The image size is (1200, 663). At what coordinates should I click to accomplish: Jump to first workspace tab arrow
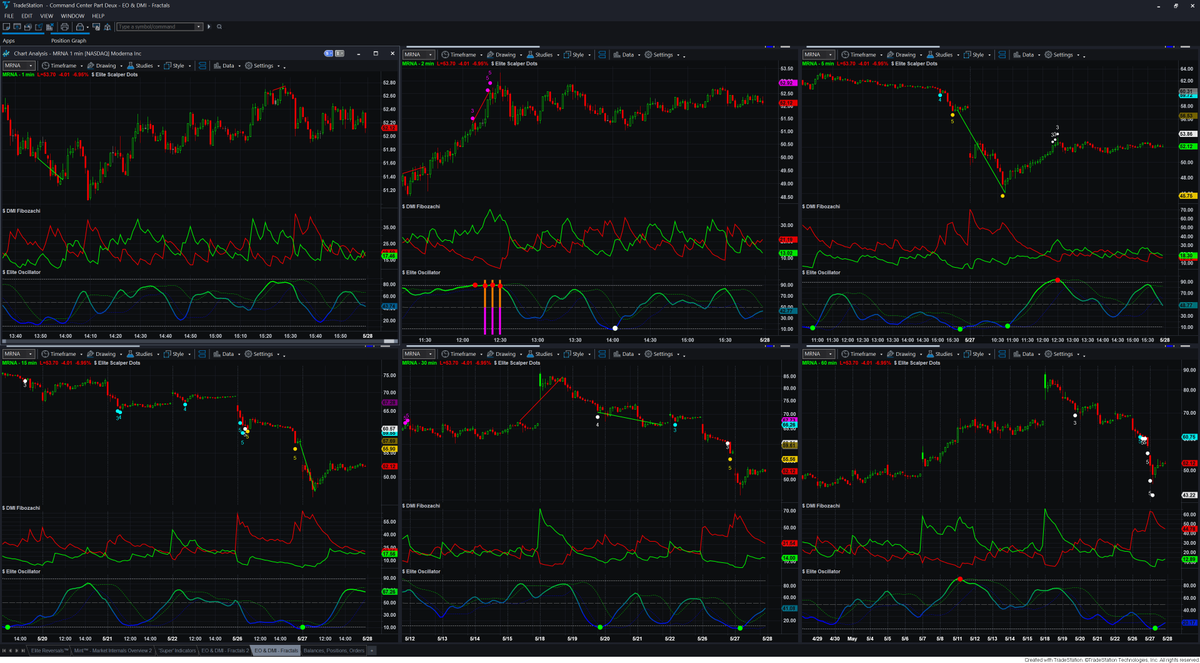click(4, 651)
